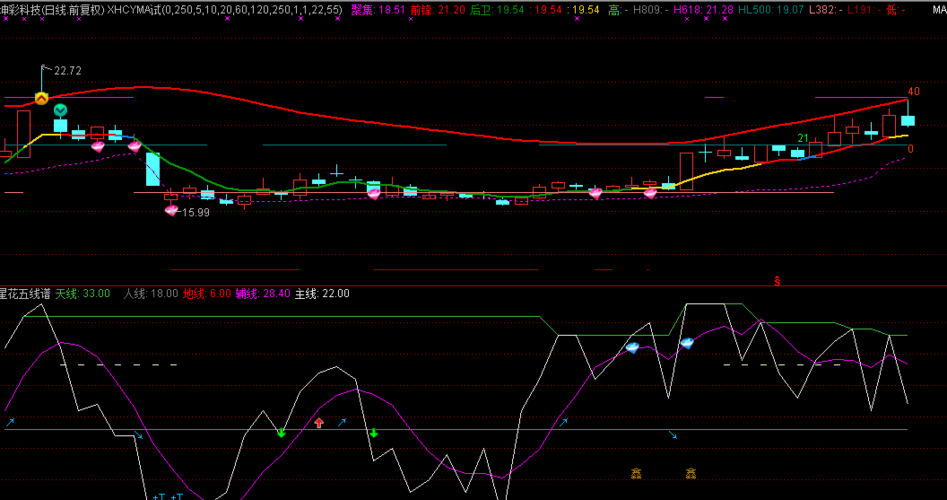Select the pink diamond beside the 15.99 label
Viewport: 947px width, 500px height.
coord(172,210)
